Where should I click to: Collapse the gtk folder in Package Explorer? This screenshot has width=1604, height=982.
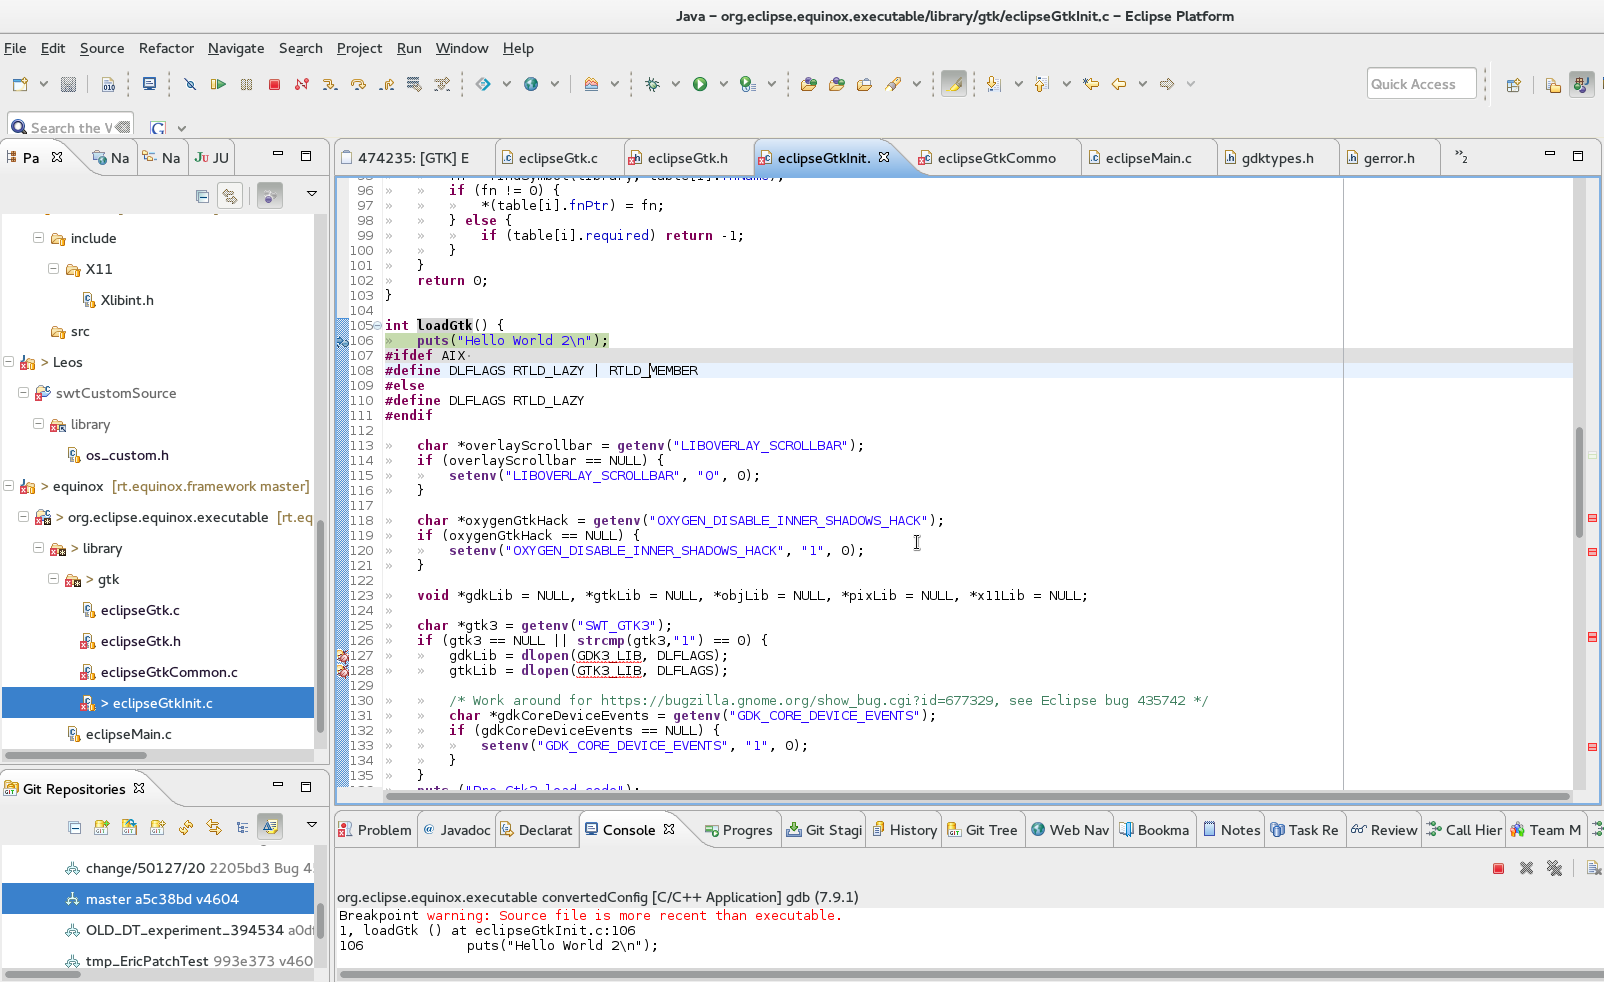52,579
